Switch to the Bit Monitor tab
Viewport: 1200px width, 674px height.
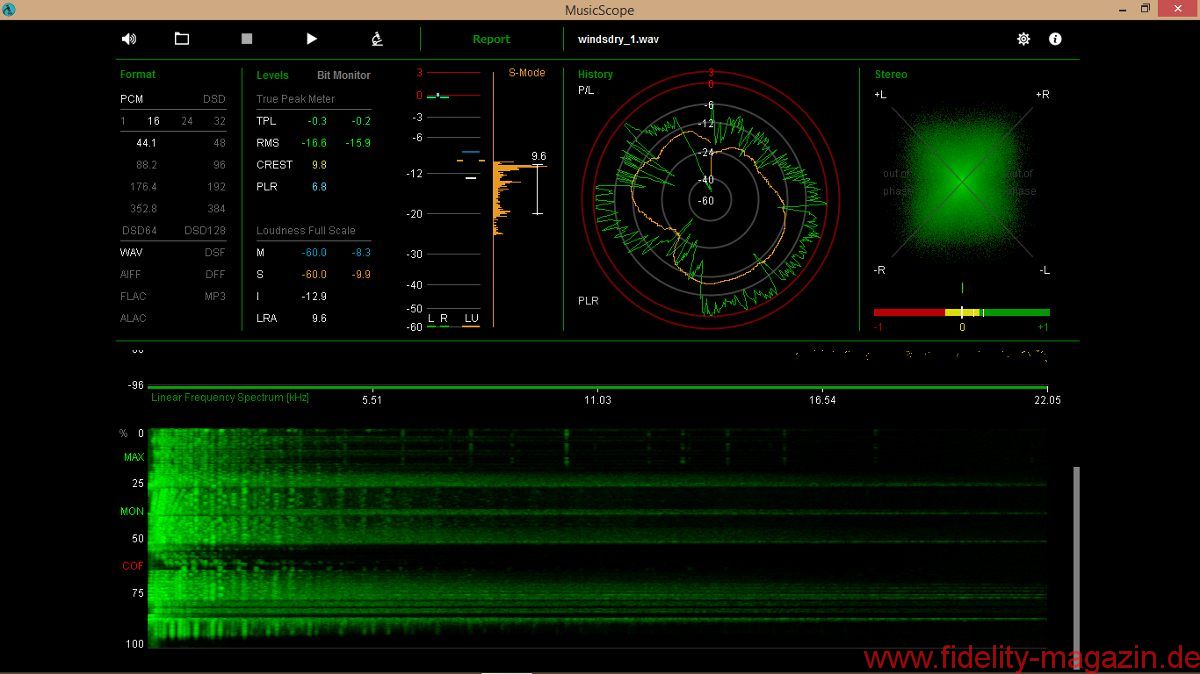coord(343,75)
